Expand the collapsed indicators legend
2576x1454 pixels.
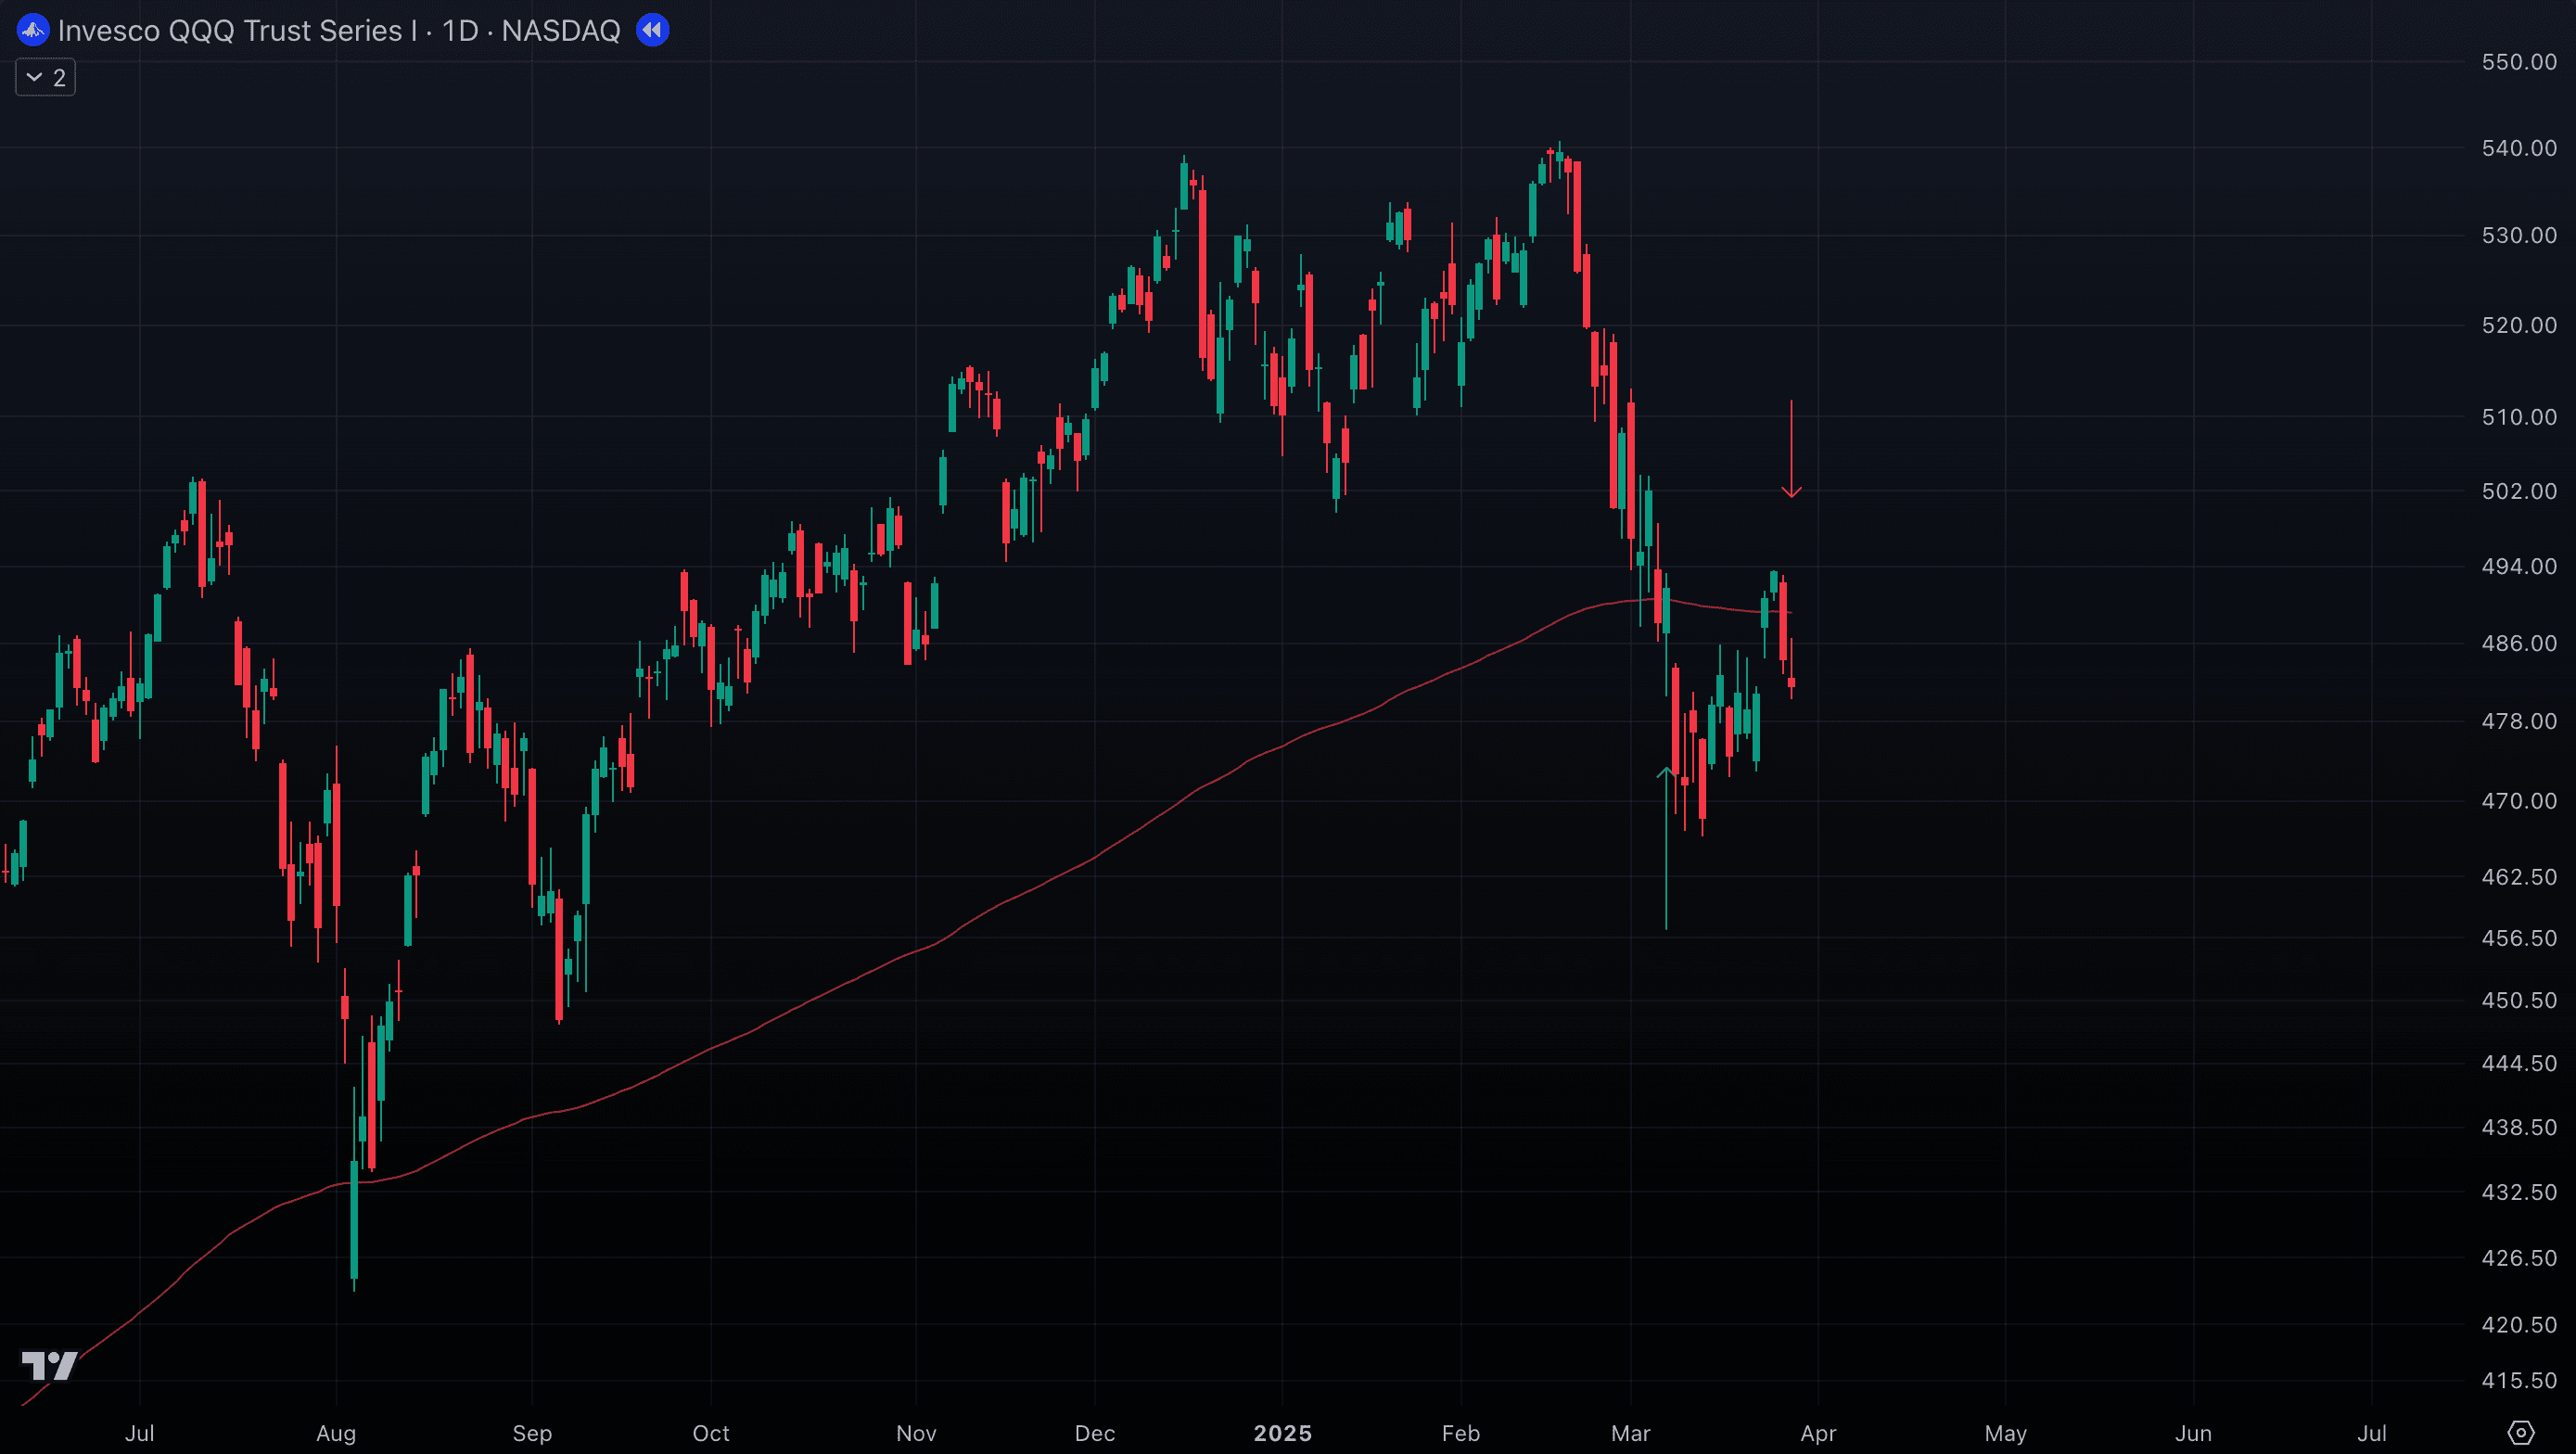click(45, 78)
